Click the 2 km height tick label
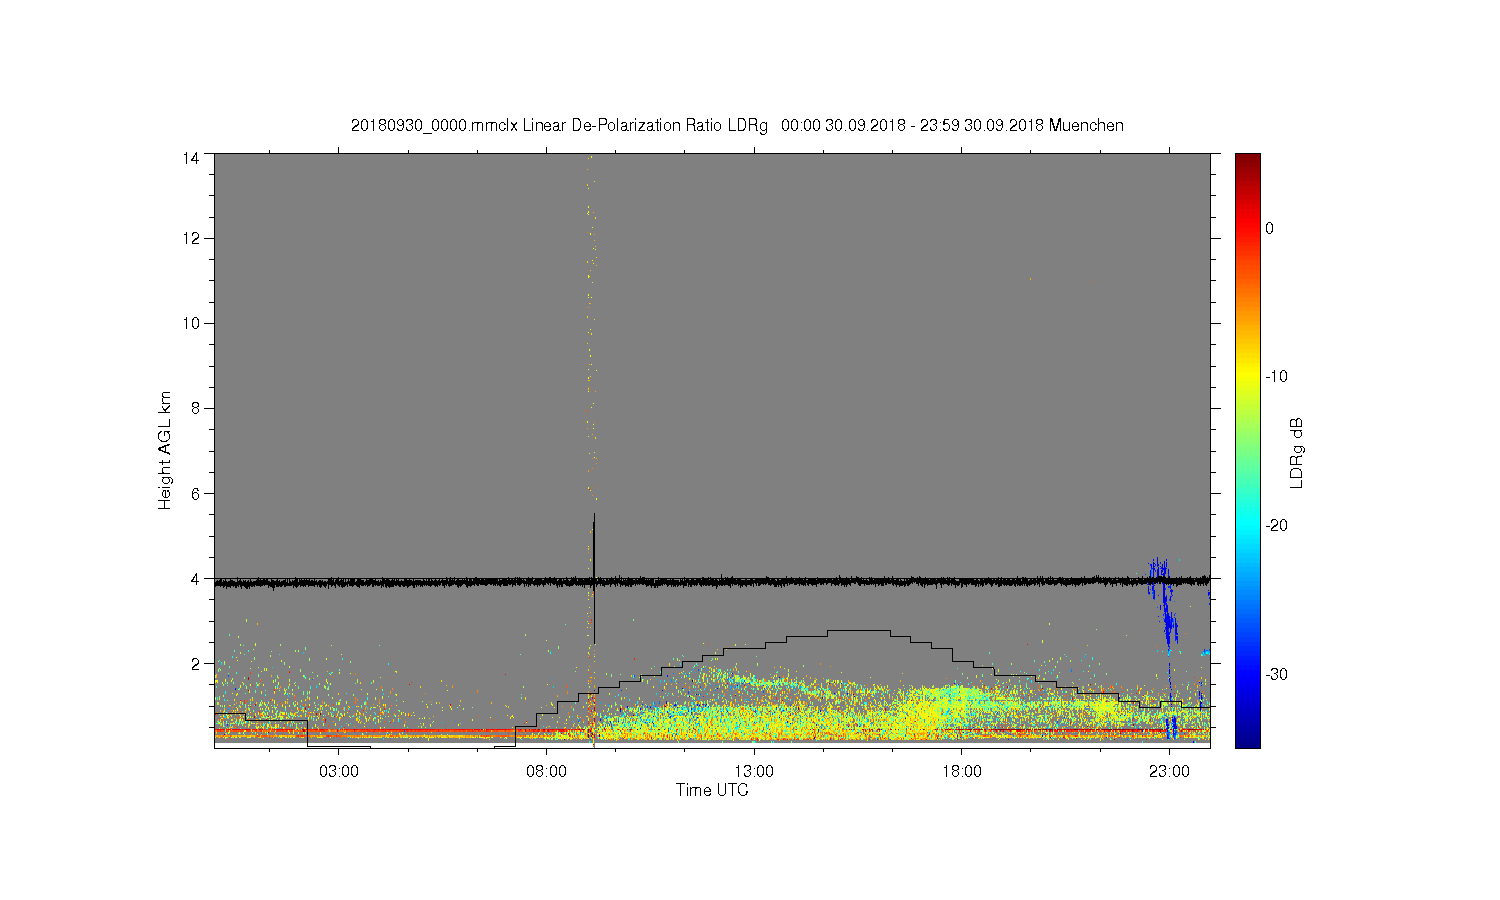This screenshot has height=900, width=1500. (194, 663)
